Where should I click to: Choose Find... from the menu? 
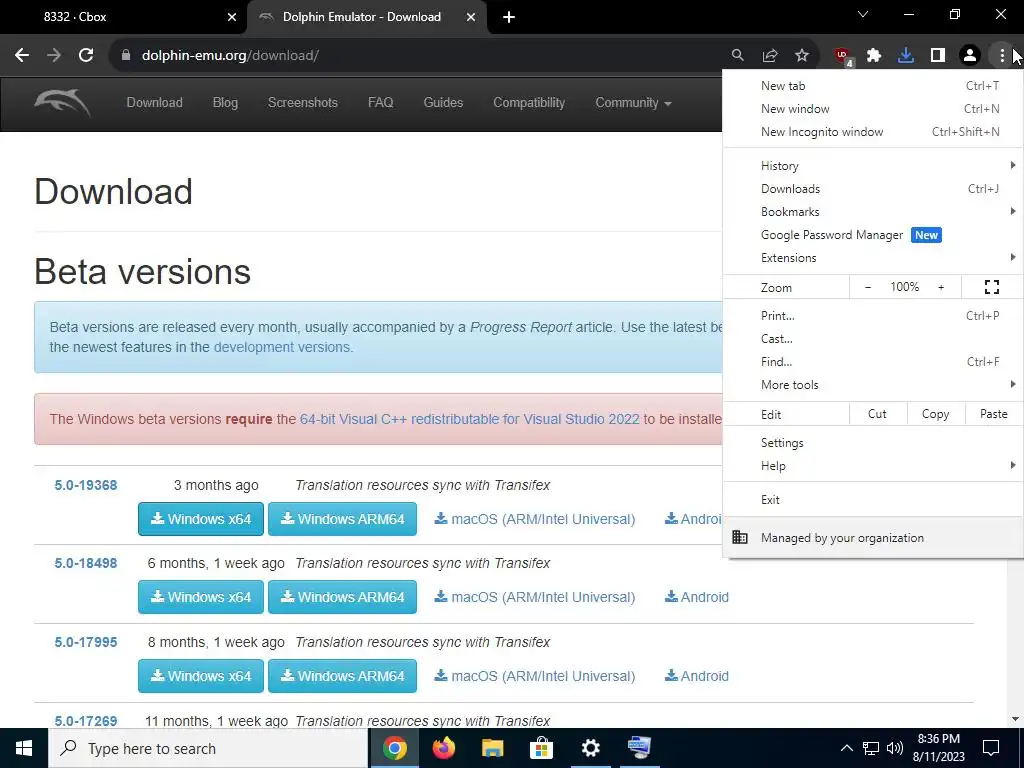click(873, 362)
